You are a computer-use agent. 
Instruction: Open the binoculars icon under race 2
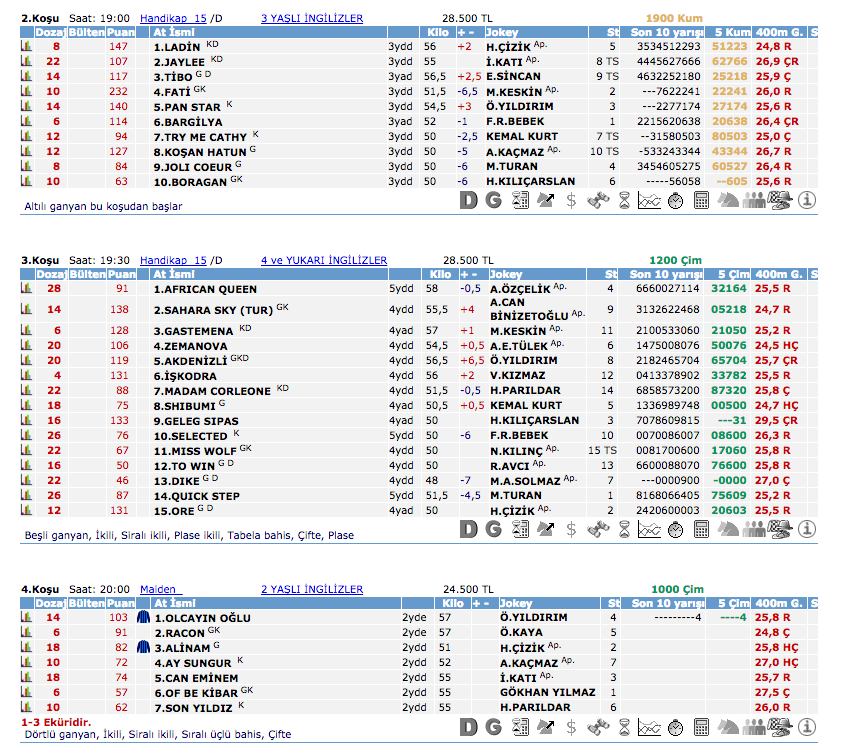[x=597, y=200]
